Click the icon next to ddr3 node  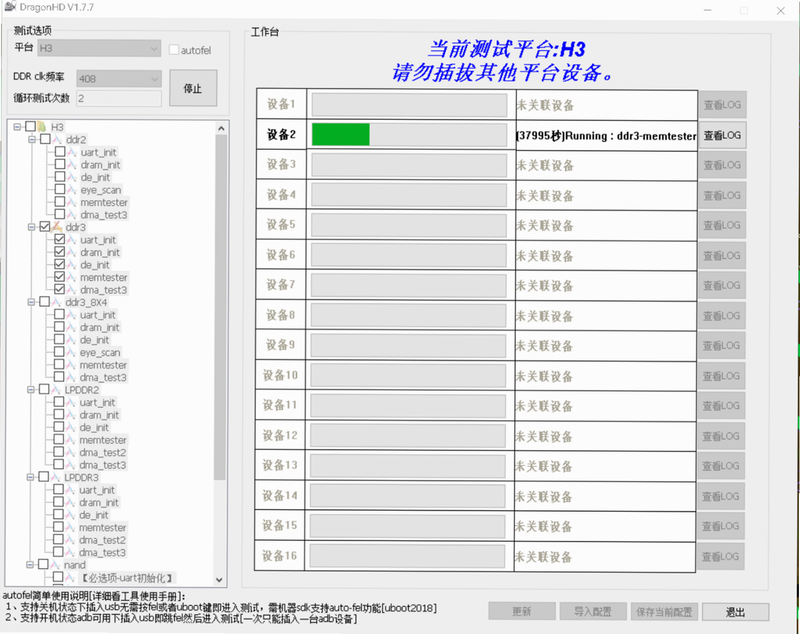tap(57, 226)
